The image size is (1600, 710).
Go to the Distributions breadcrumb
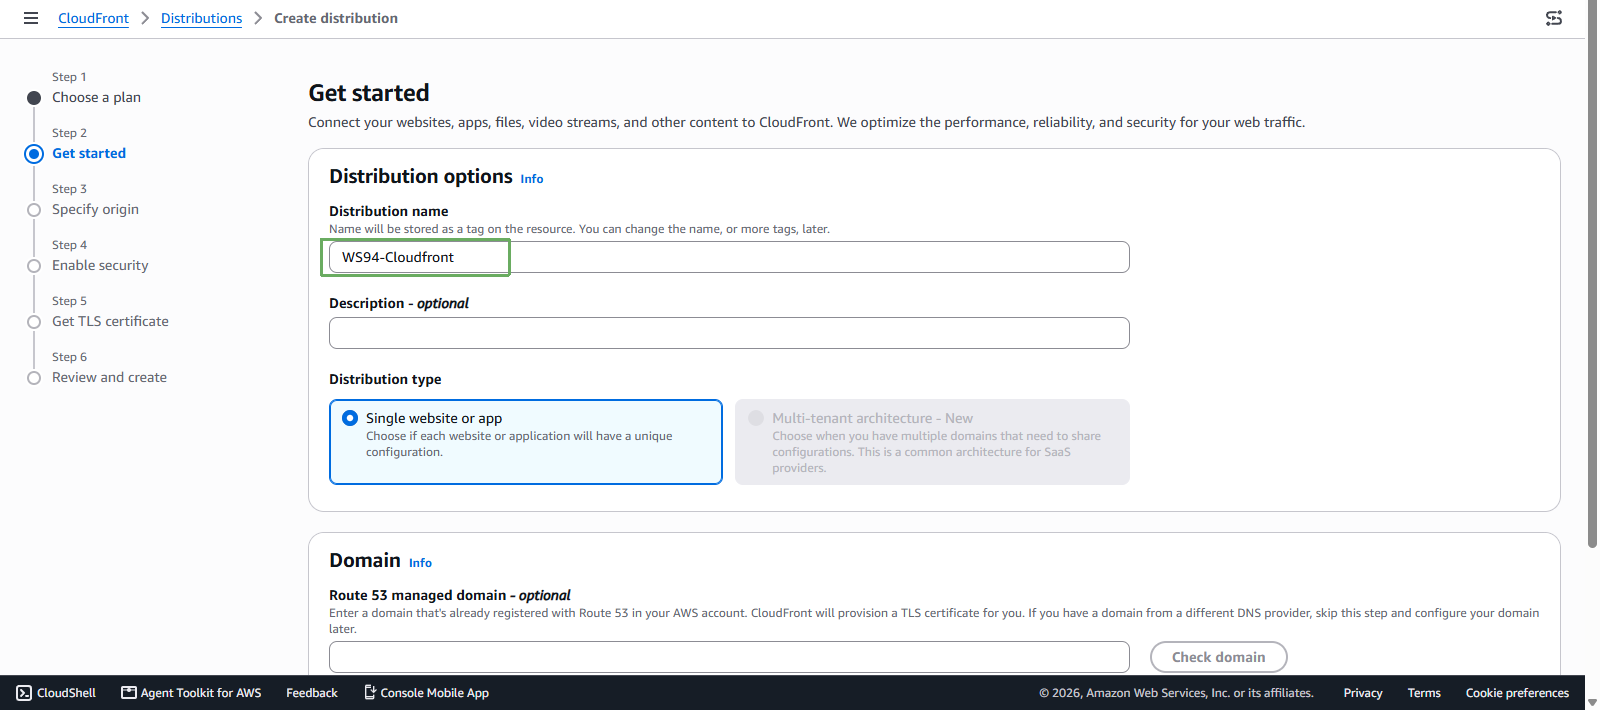(x=201, y=18)
